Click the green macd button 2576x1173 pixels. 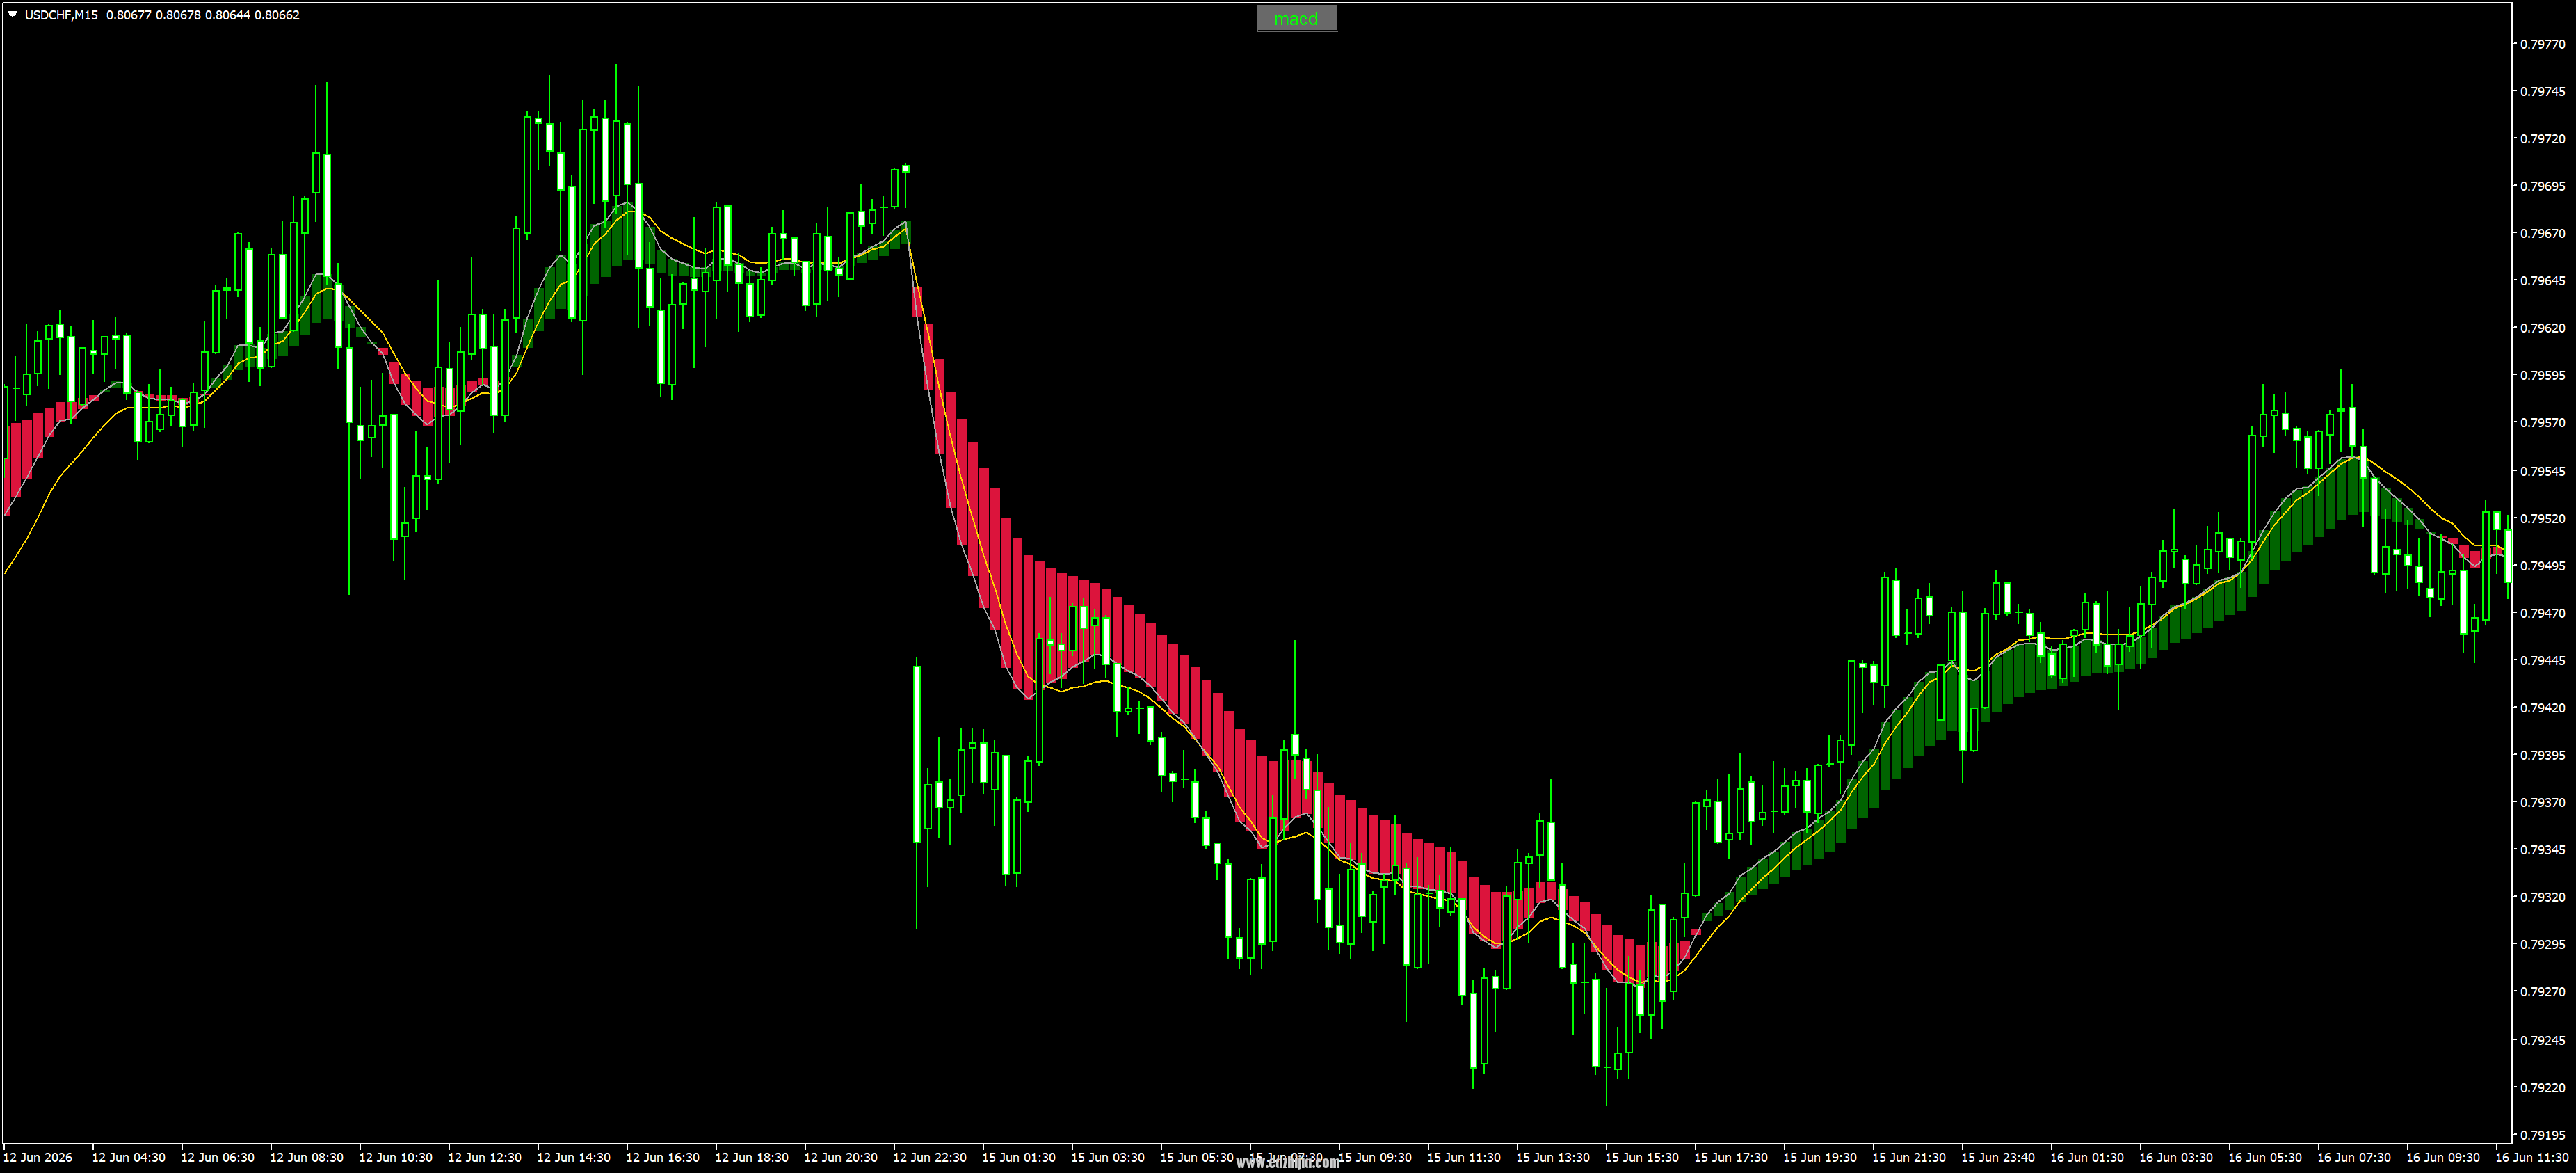(x=1296, y=19)
